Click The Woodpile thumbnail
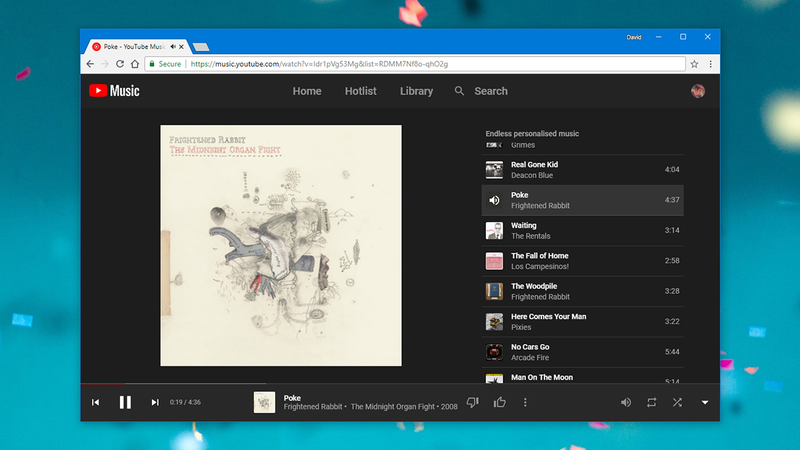 (x=494, y=291)
